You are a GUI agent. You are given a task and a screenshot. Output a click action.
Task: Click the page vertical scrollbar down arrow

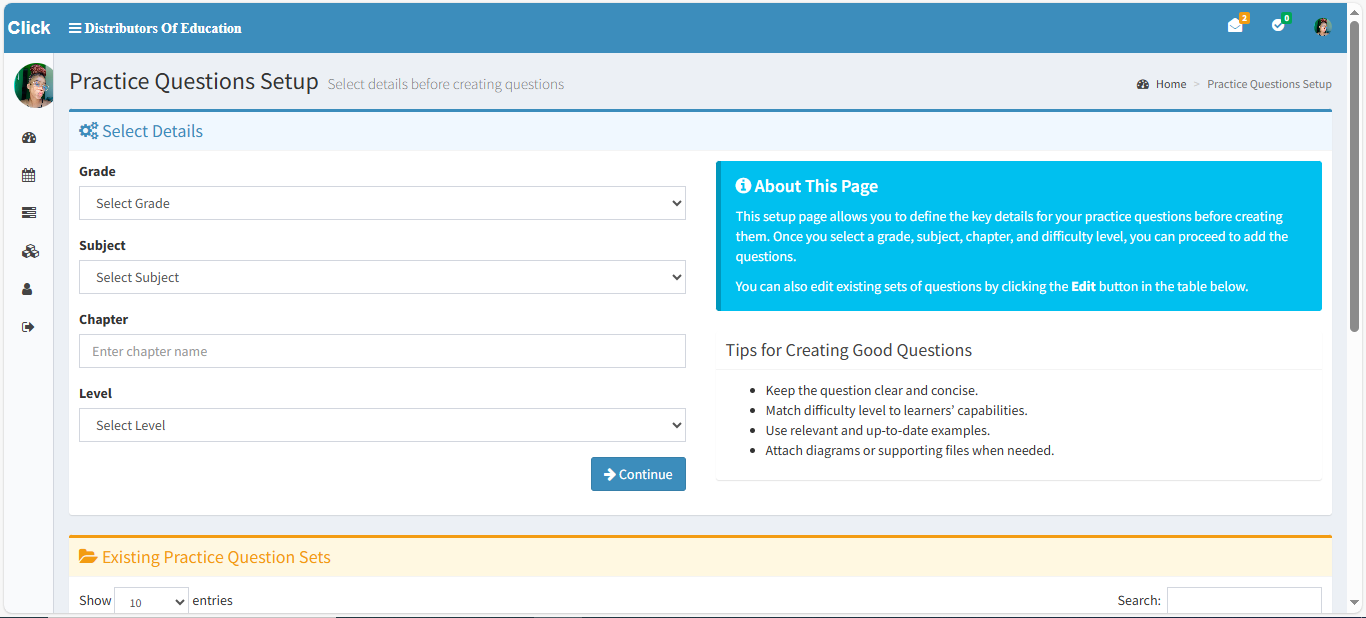(x=1355, y=603)
